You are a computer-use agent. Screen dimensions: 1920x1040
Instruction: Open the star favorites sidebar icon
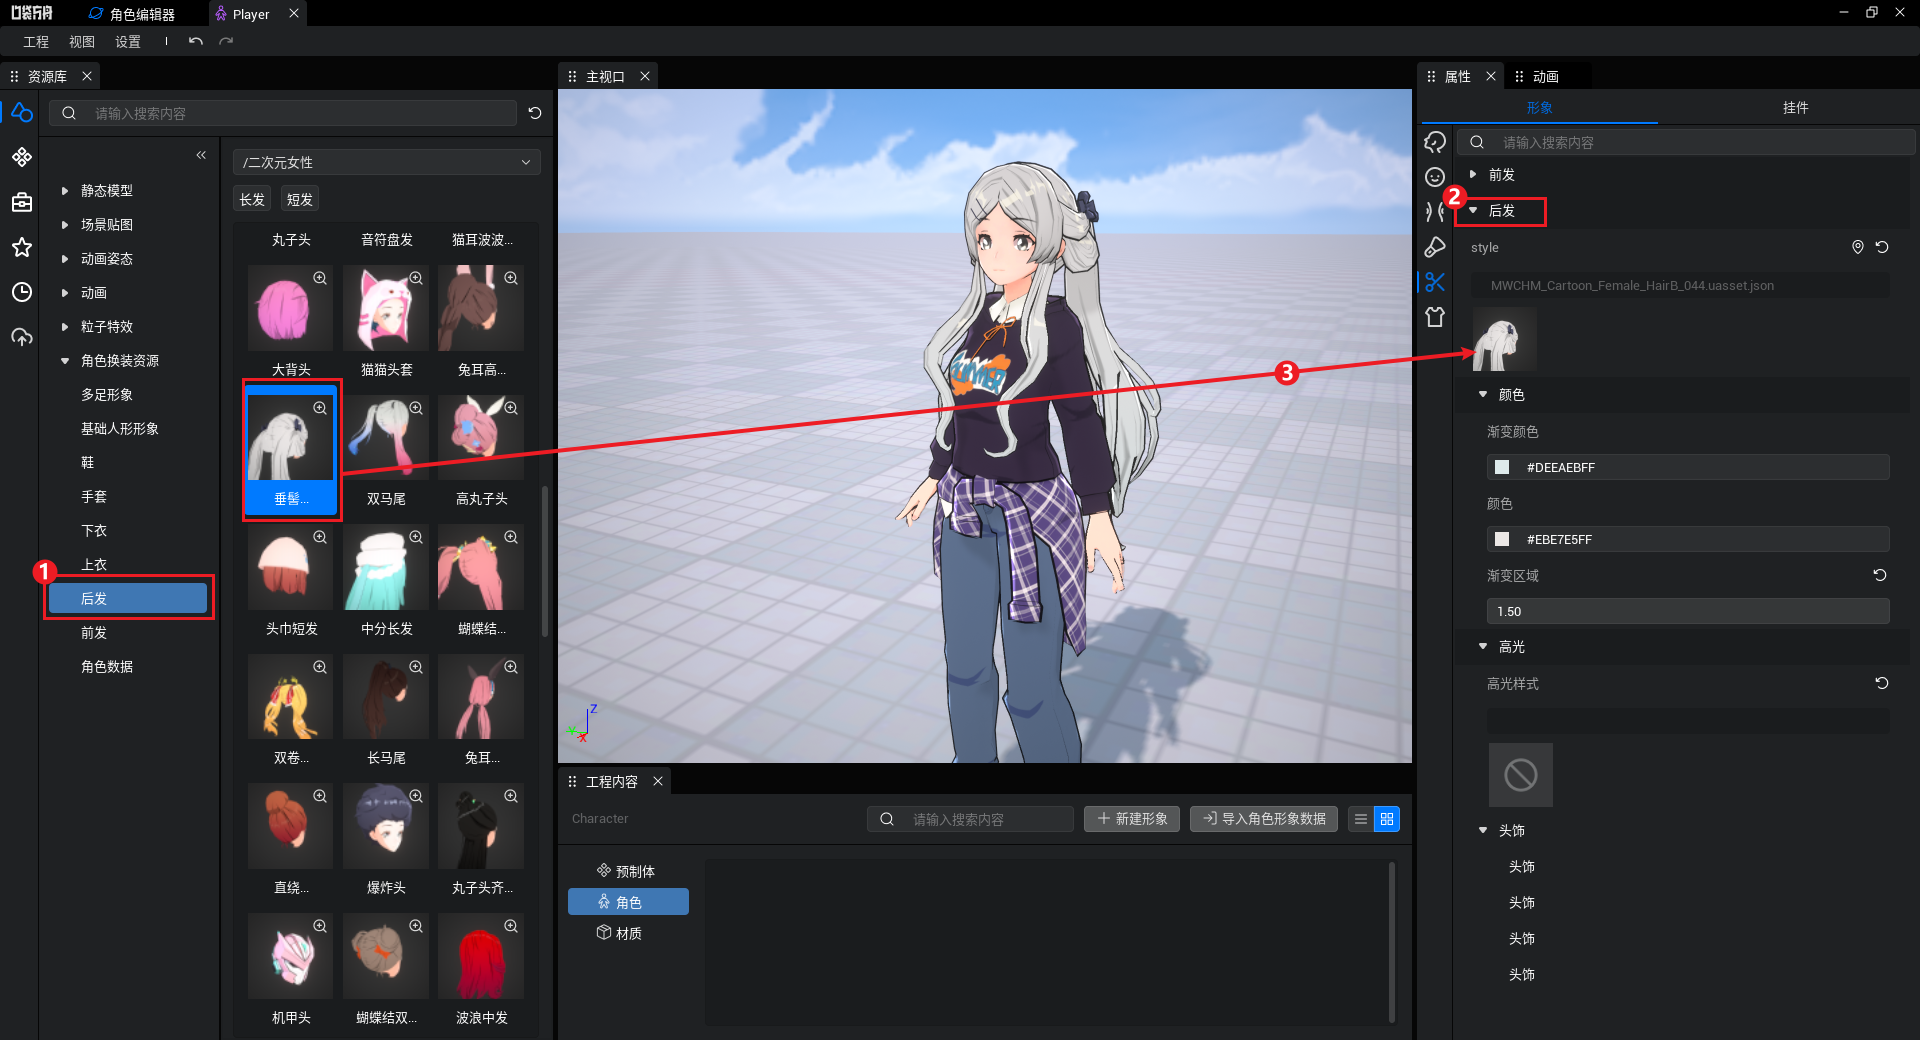(x=22, y=247)
